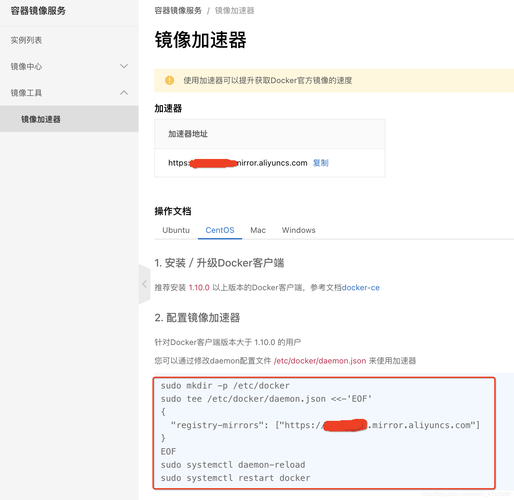
Task: Click the 使用加速器可以提升获取Docker官方镜像的速度 notice text
Action: click(268, 80)
